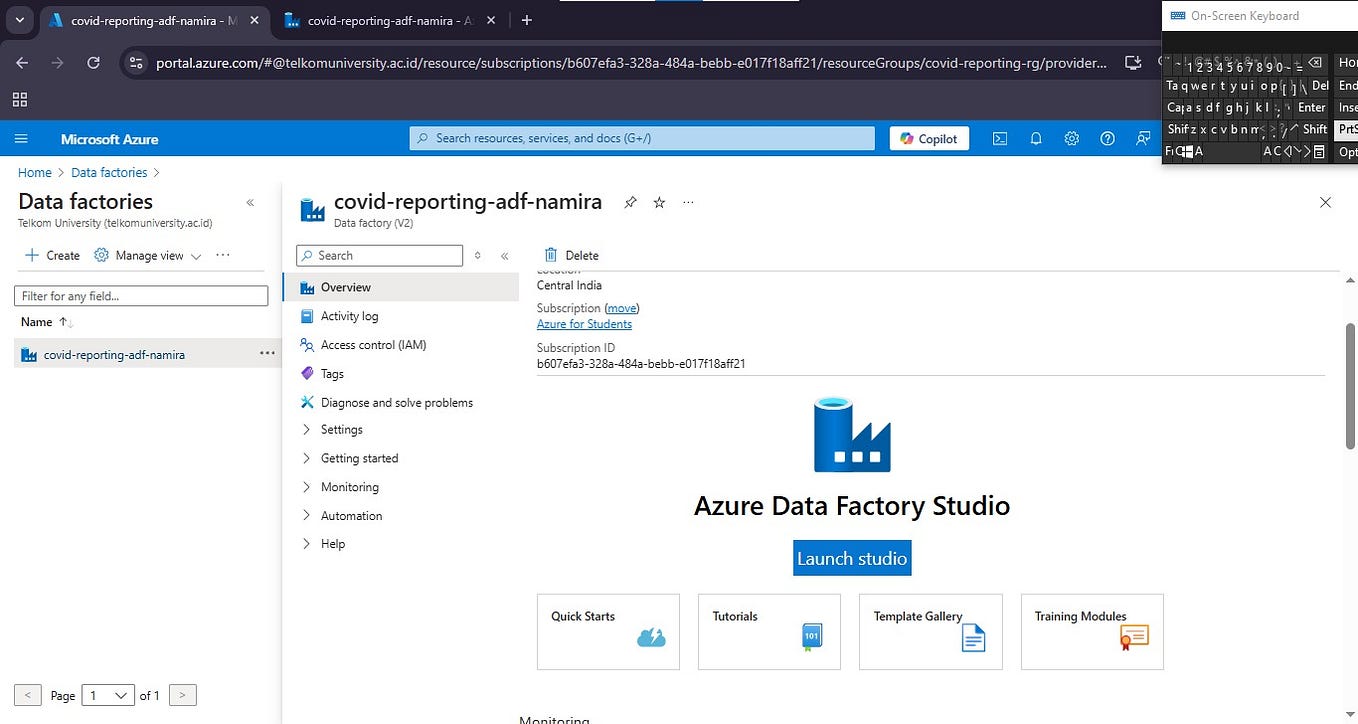
Task: Open the portal hamburger menu
Action: click(x=21, y=138)
